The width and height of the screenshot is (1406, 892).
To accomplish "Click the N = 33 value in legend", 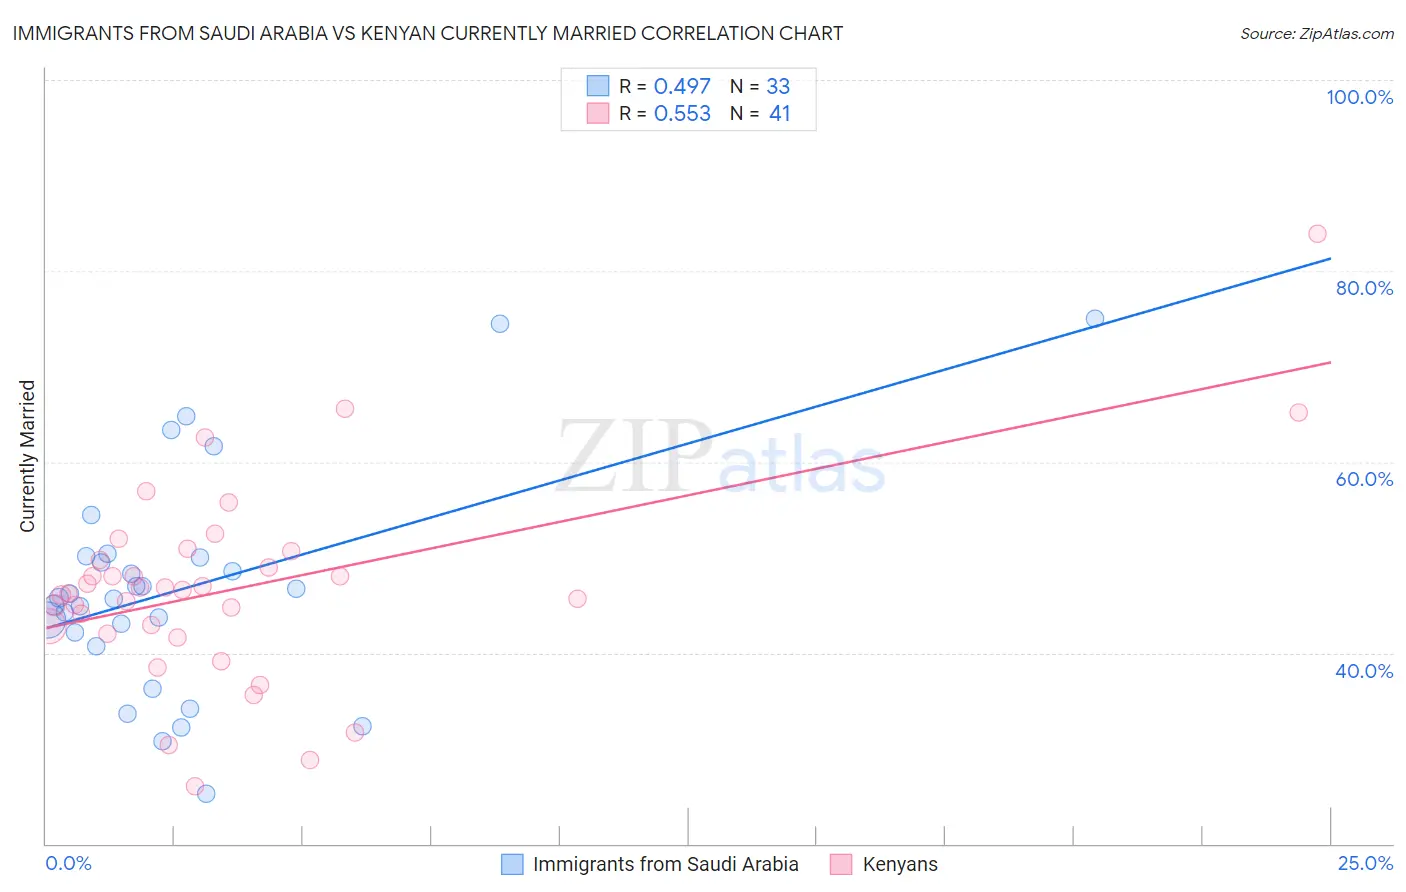I will pos(760,86).
